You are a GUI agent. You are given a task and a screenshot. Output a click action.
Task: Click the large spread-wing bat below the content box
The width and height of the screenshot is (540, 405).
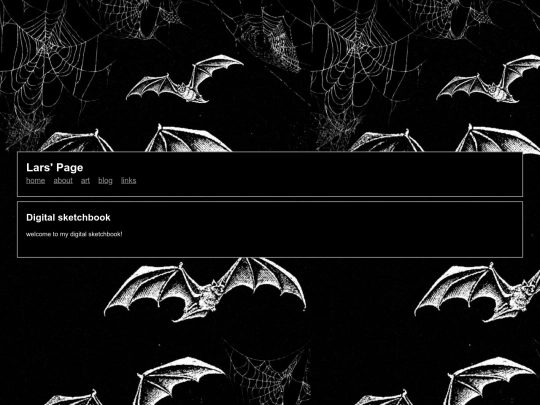point(205,290)
